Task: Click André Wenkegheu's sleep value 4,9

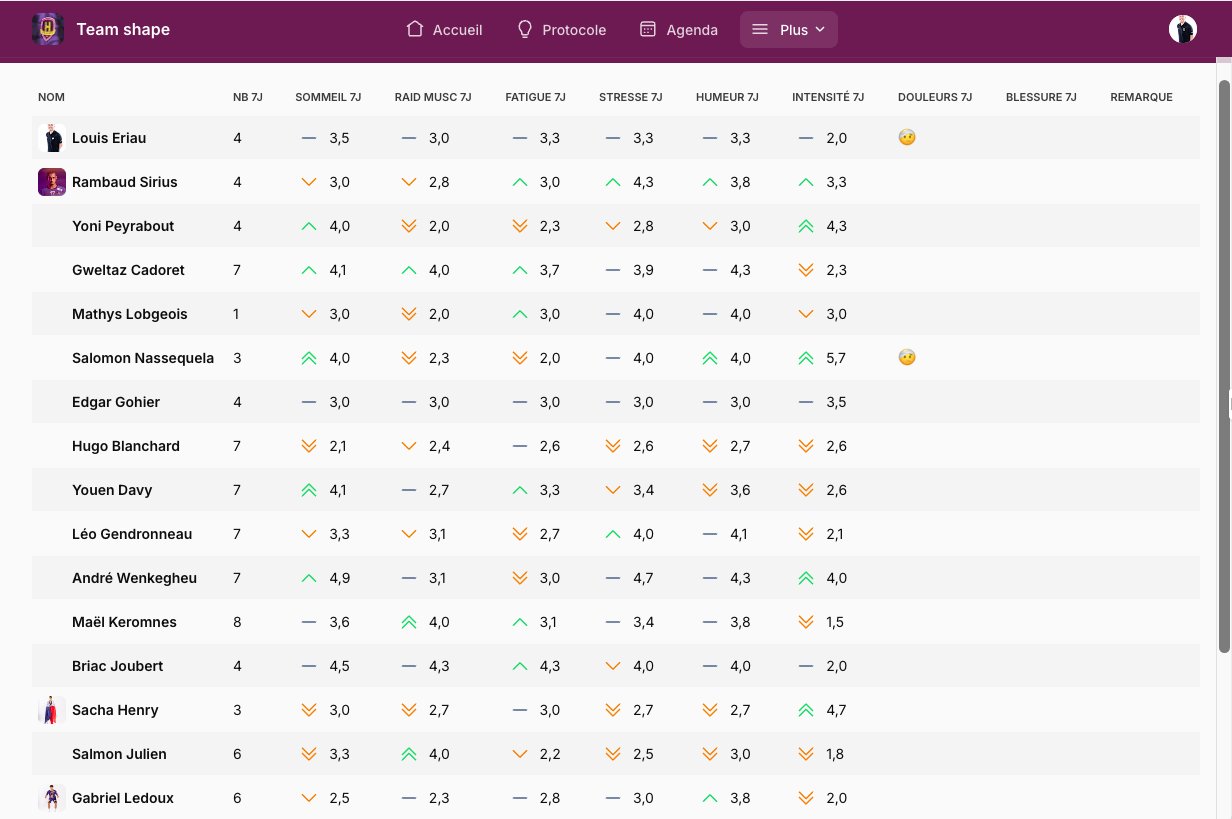Action: (340, 578)
